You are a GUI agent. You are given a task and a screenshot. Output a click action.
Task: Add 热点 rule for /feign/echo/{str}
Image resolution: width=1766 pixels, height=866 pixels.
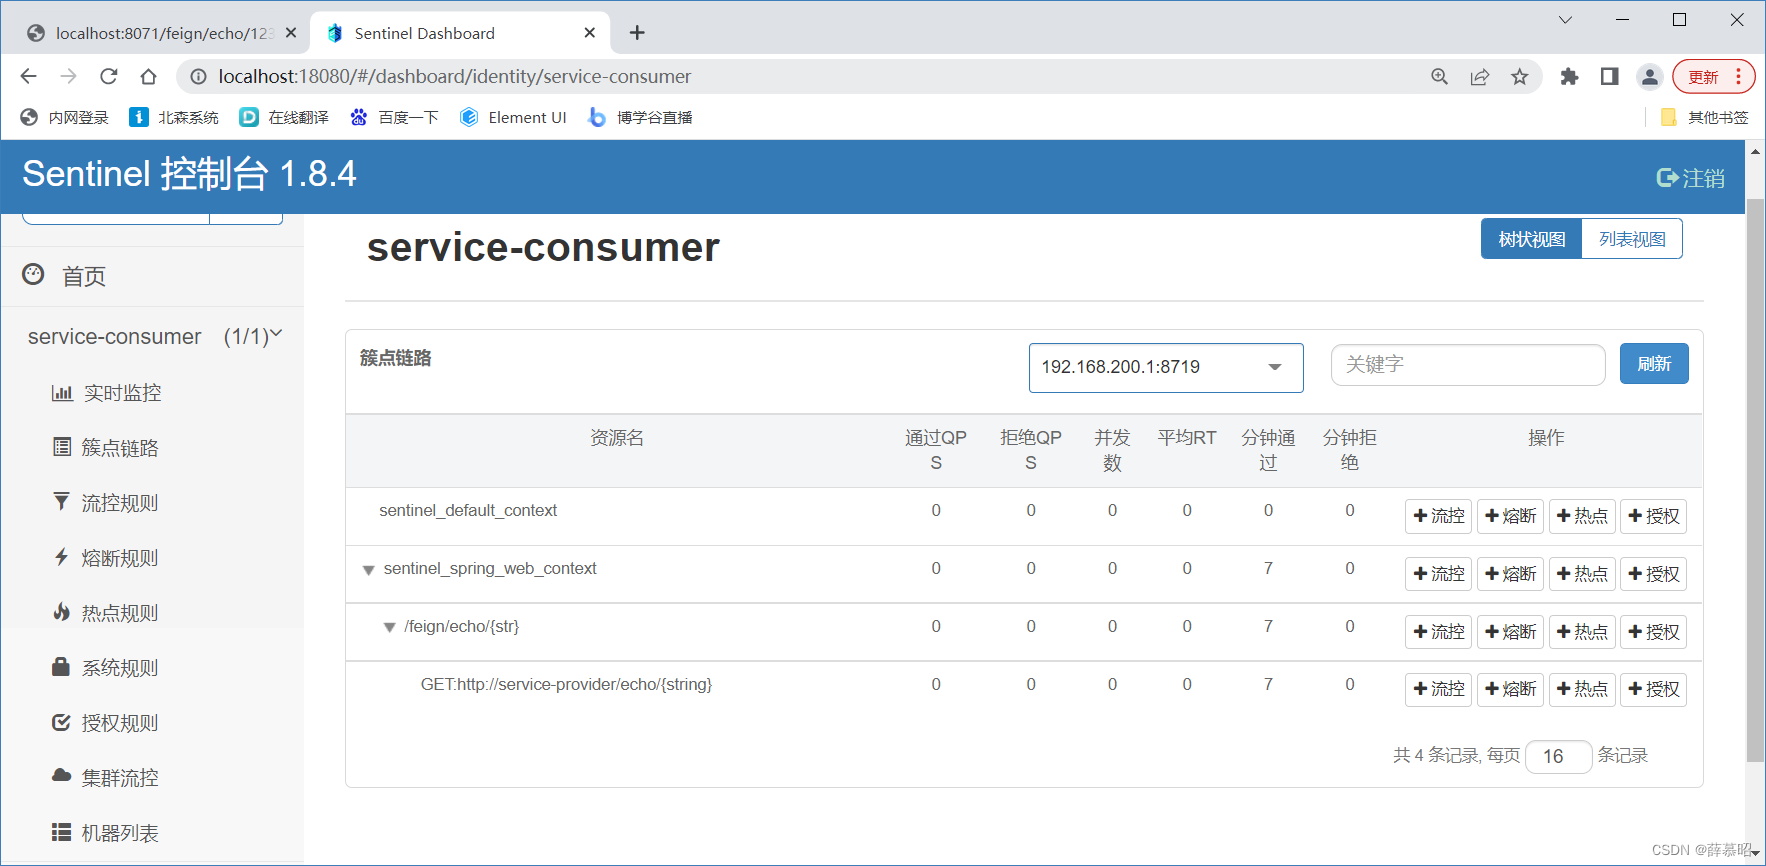click(1582, 632)
